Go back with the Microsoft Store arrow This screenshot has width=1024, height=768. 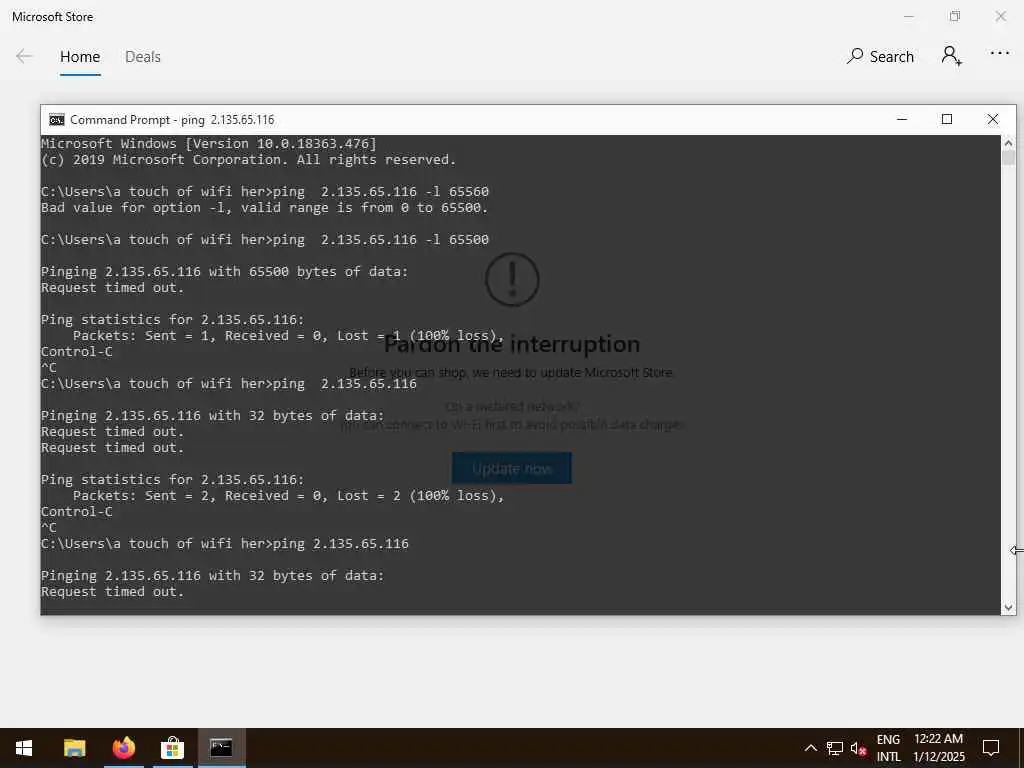tap(24, 57)
